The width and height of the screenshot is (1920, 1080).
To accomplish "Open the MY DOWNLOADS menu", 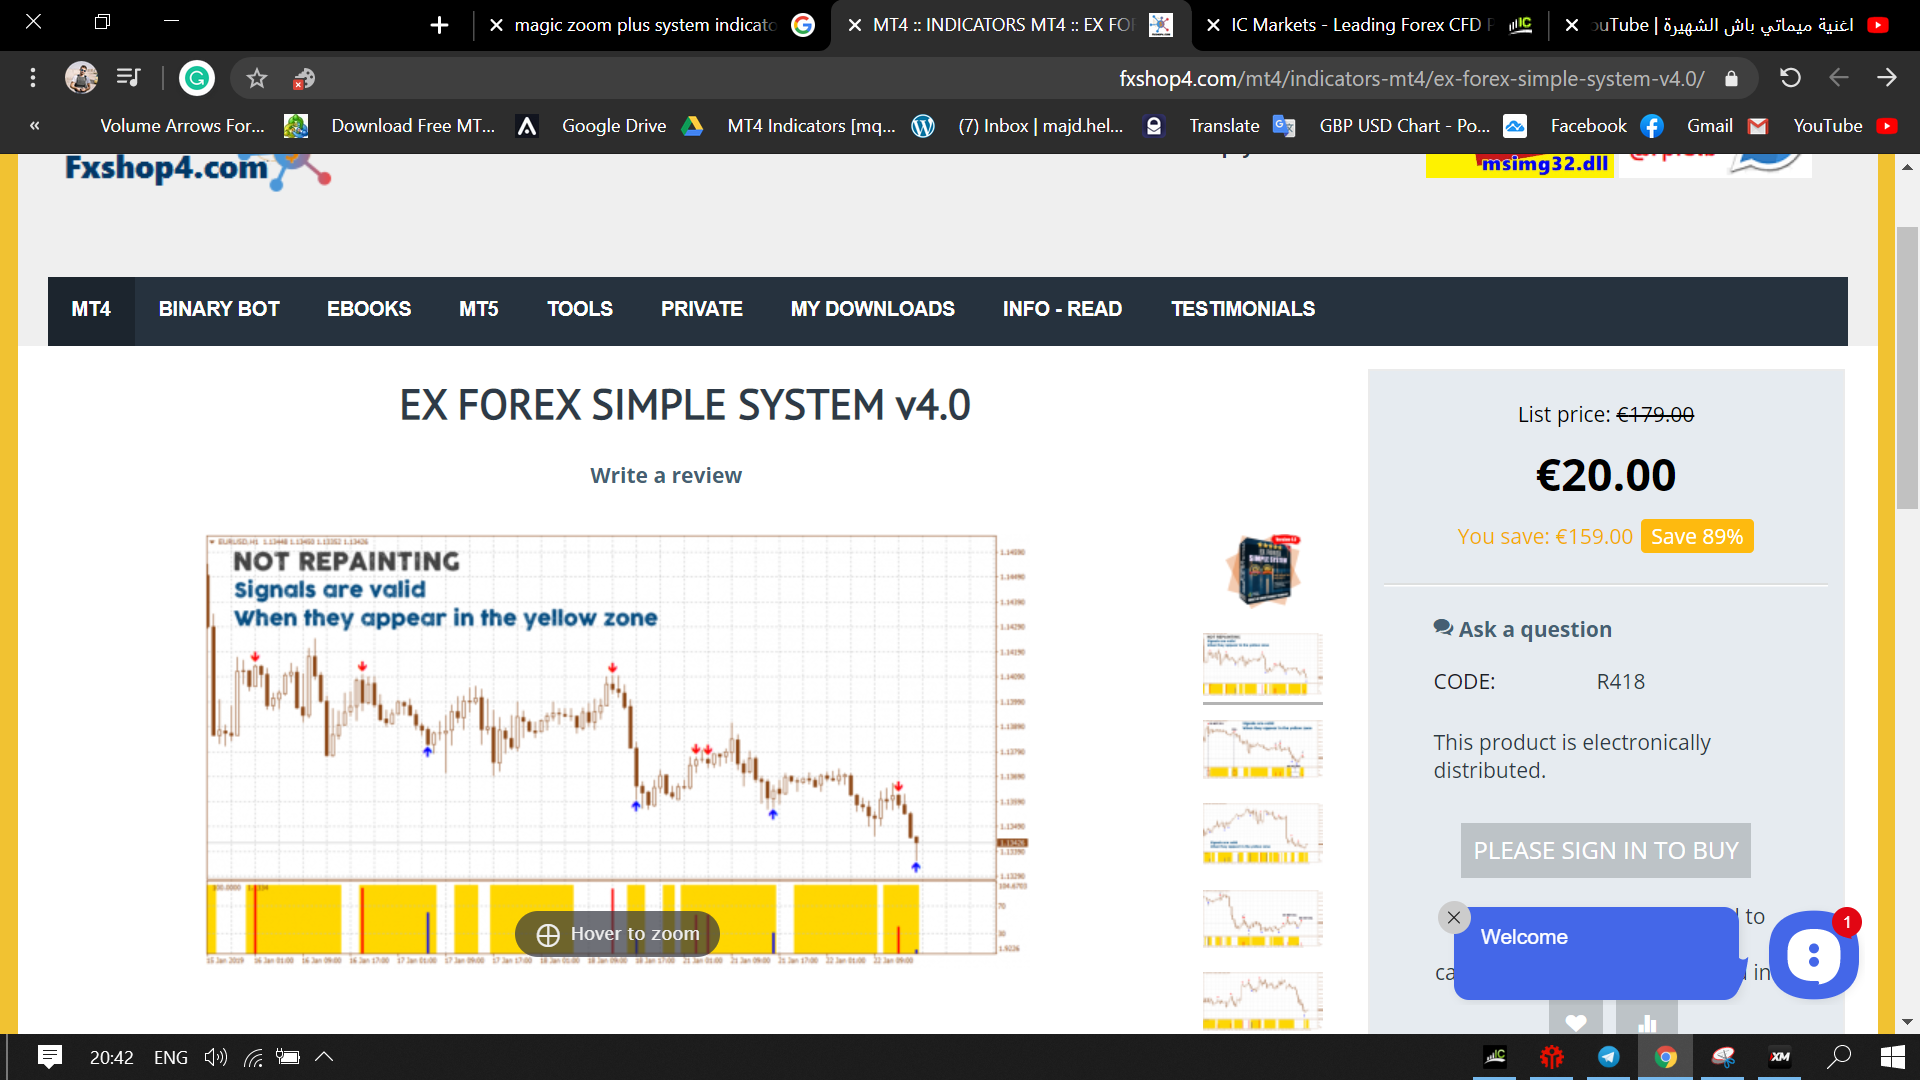I will [x=872, y=309].
